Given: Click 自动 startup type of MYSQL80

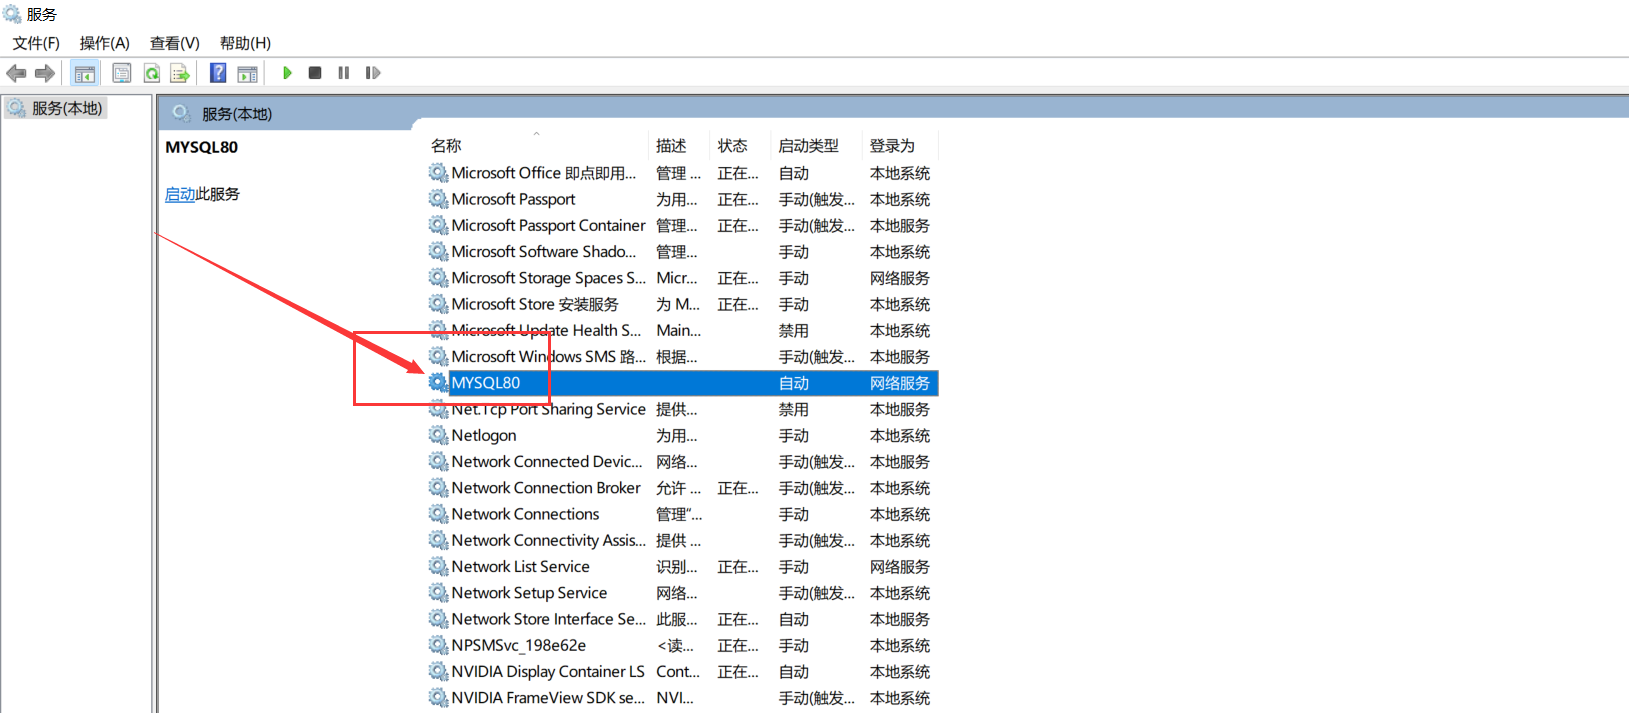Looking at the screenshot, I should [x=794, y=383].
